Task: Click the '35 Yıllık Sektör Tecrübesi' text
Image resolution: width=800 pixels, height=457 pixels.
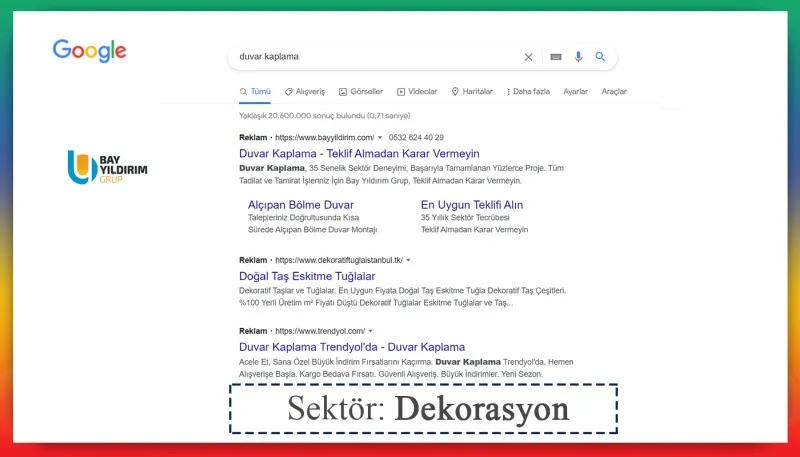Action: tap(465, 217)
